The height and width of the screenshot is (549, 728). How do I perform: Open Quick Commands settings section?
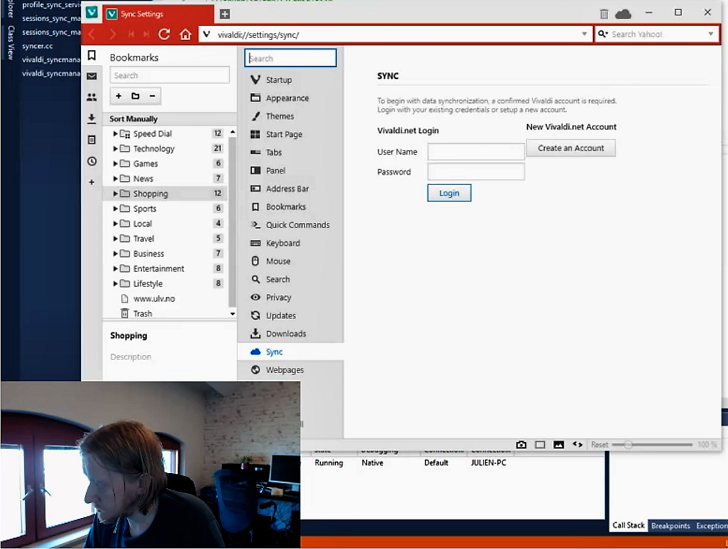pos(290,225)
